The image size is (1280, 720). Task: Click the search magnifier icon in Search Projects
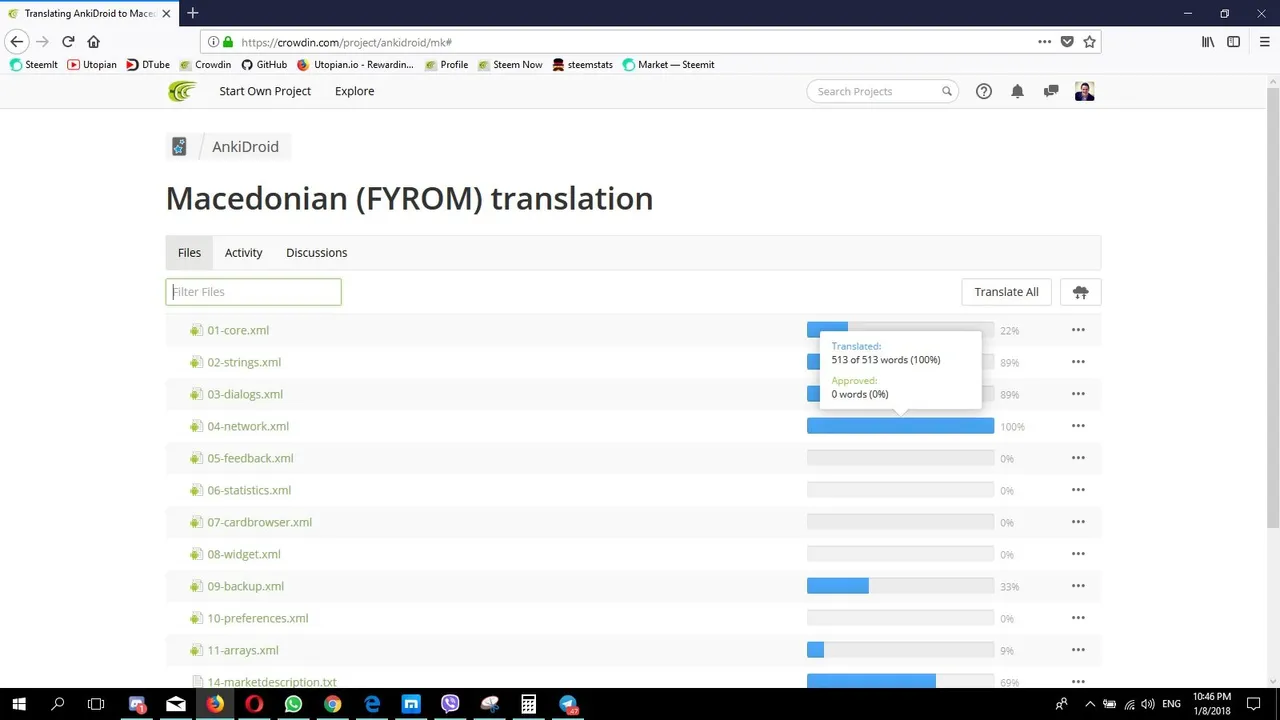pos(946,91)
